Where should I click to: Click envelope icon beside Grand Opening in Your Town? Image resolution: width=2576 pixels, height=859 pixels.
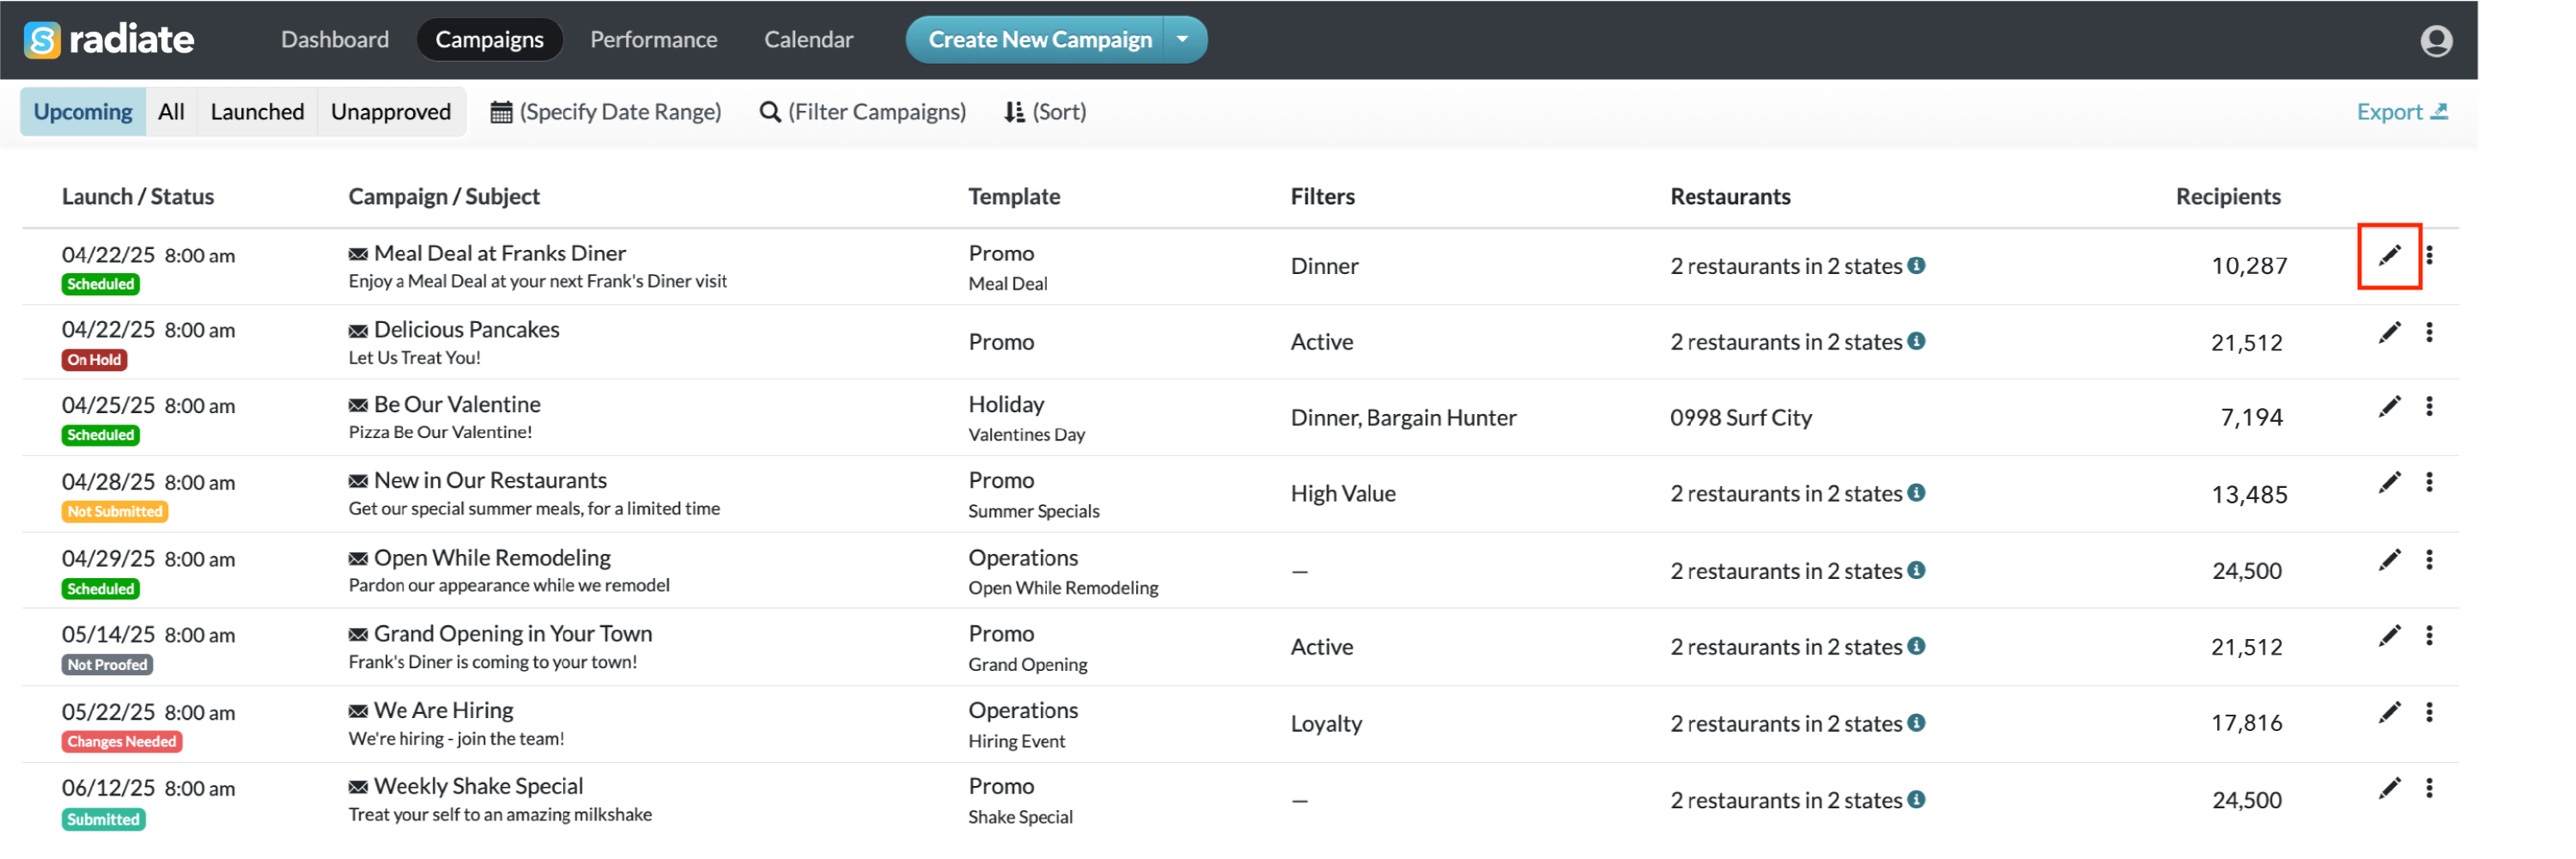pos(358,635)
